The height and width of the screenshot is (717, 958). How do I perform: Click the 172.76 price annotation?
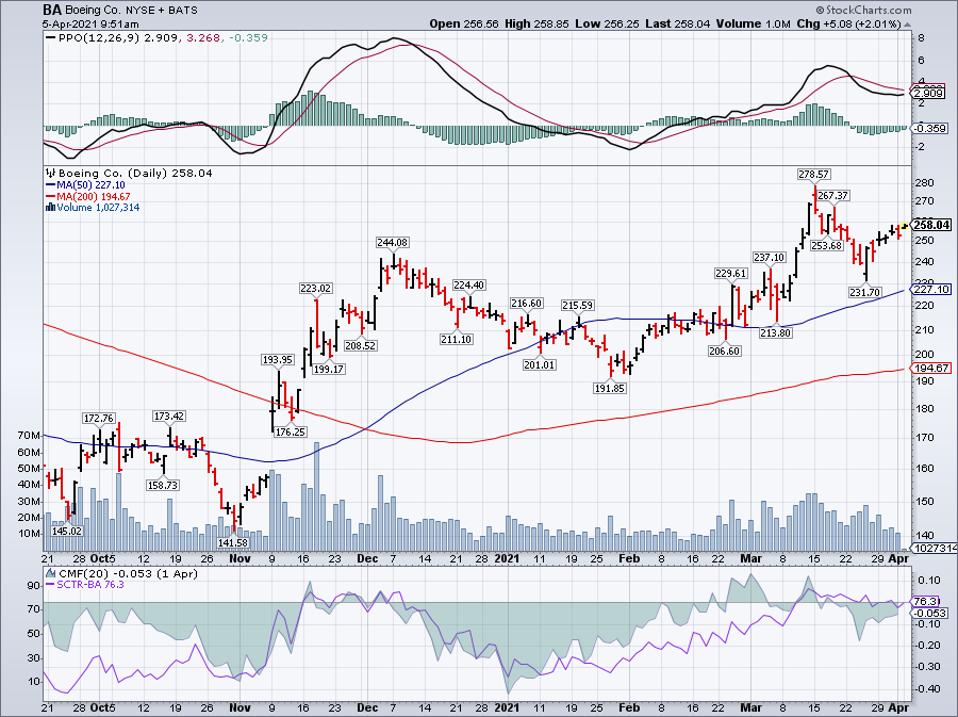pos(98,418)
